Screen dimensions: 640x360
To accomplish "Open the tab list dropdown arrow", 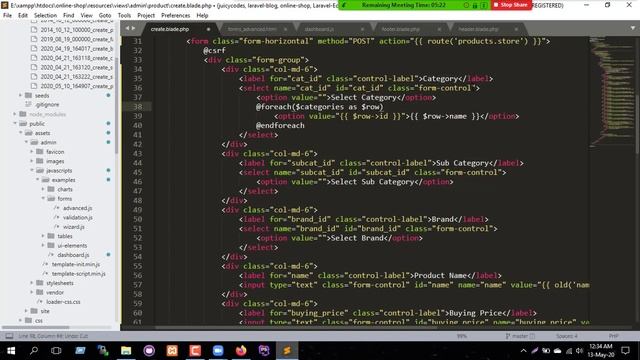I will pos(632,28).
